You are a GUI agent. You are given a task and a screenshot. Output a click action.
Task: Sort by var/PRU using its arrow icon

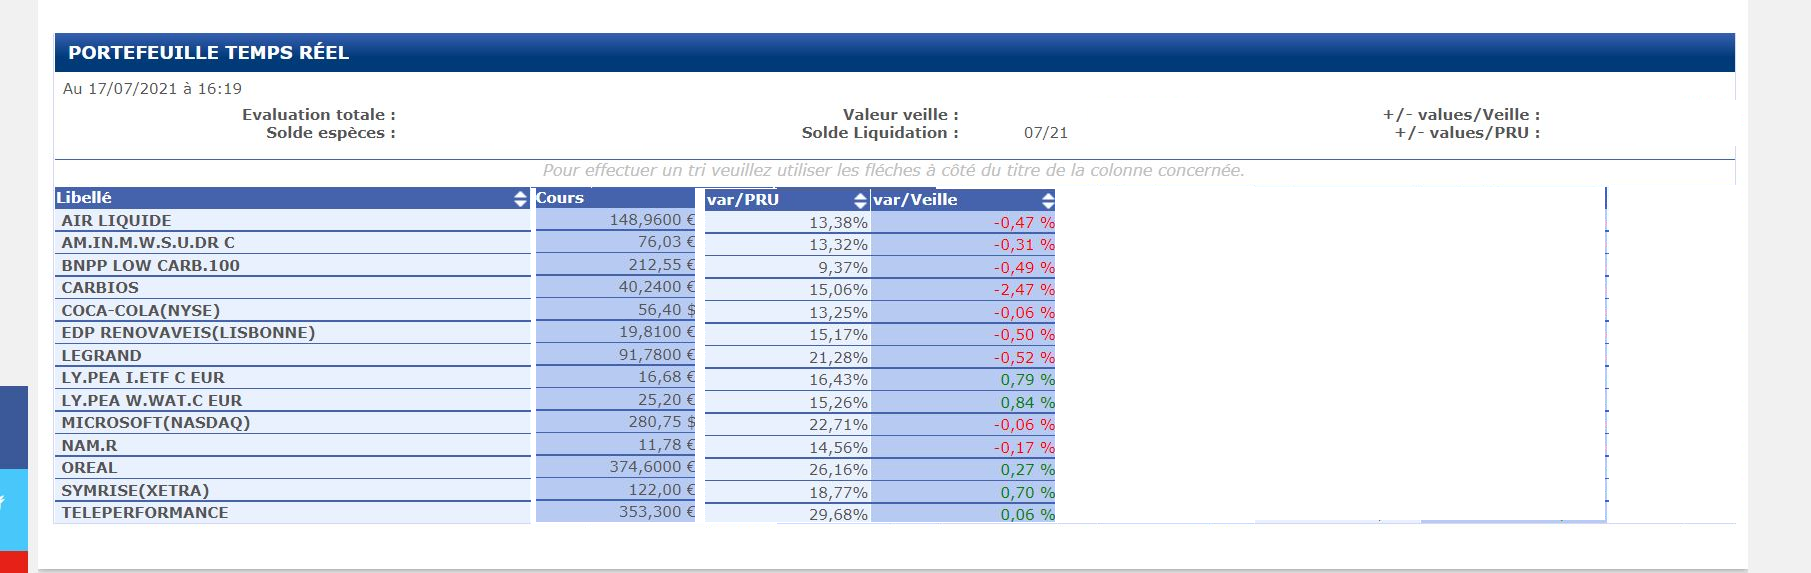click(860, 200)
